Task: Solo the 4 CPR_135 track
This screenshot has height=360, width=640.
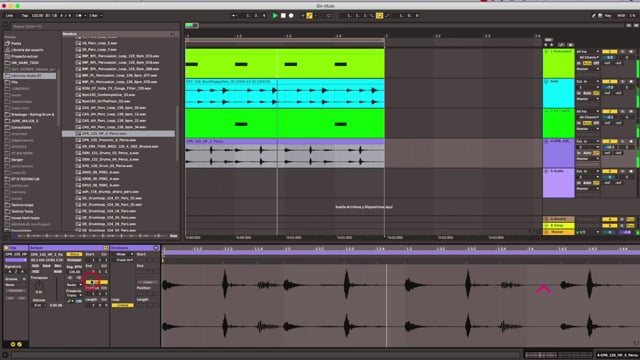Action: pos(622,142)
